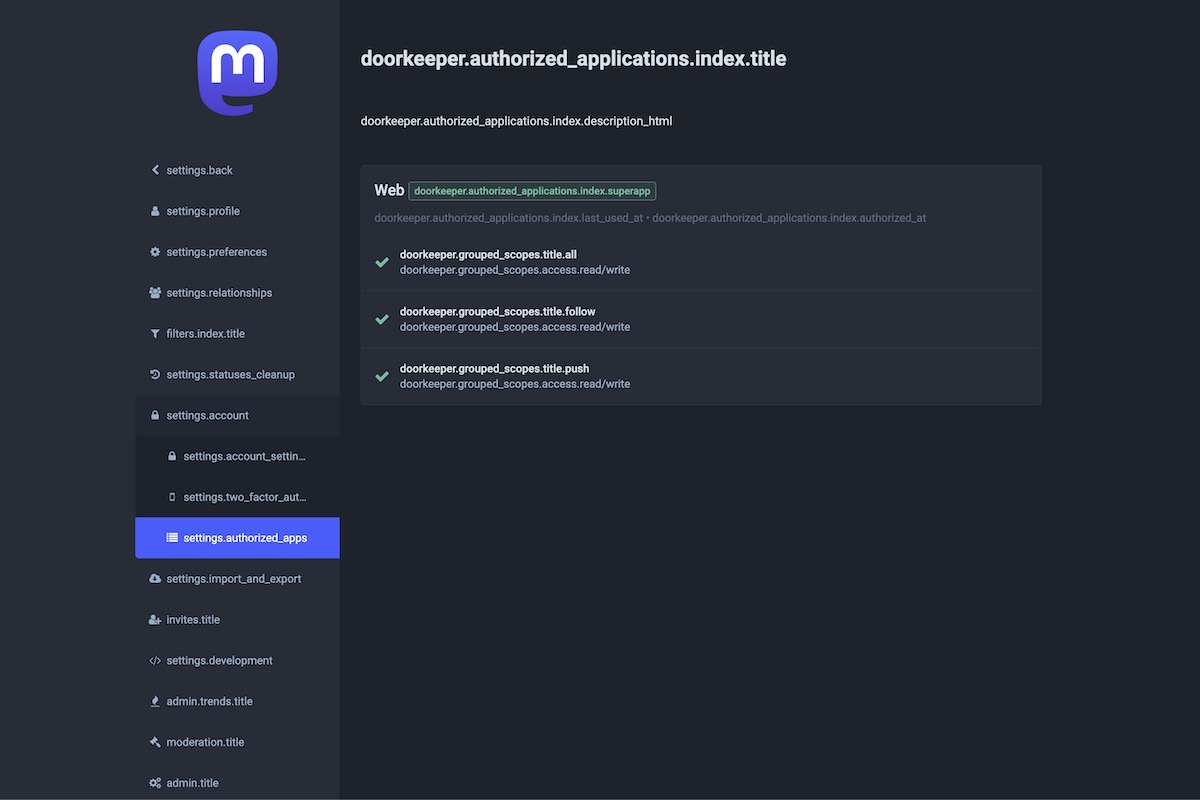Screen dimensions: 1200x800
Task: Open the moderation.title section
Action: pyautogui.click(x=205, y=743)
